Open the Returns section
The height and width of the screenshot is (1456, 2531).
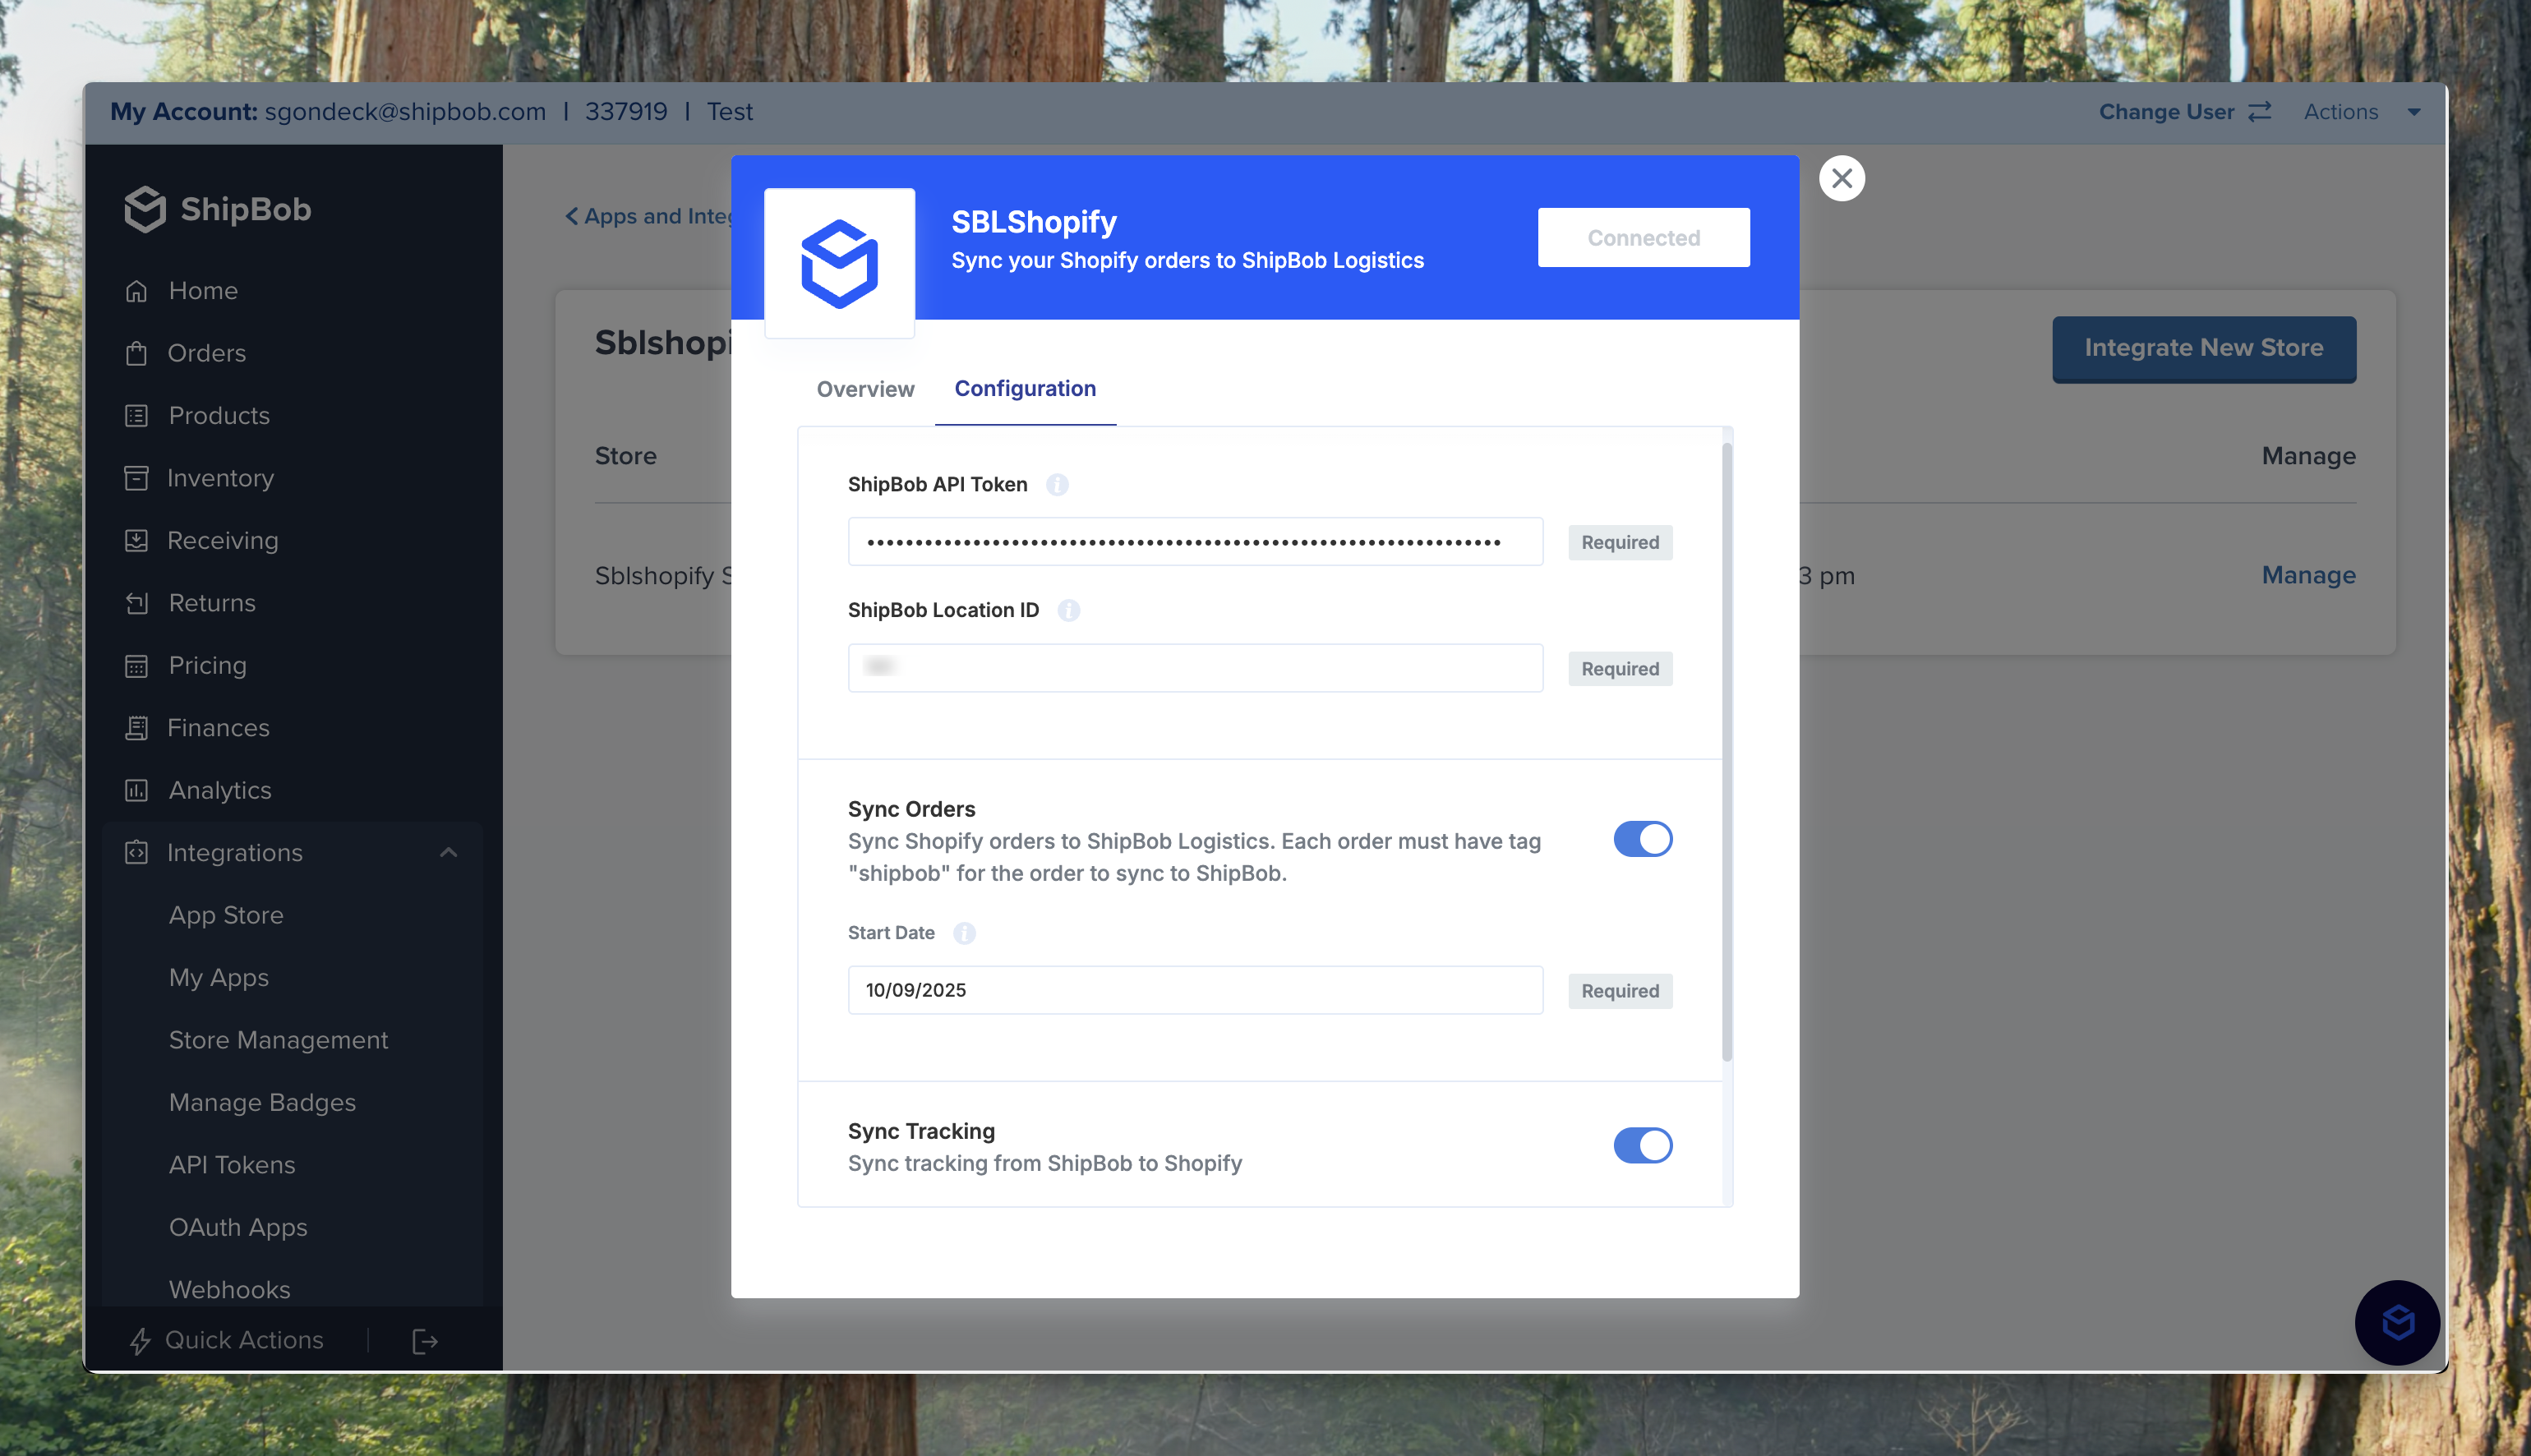point(211,602)
